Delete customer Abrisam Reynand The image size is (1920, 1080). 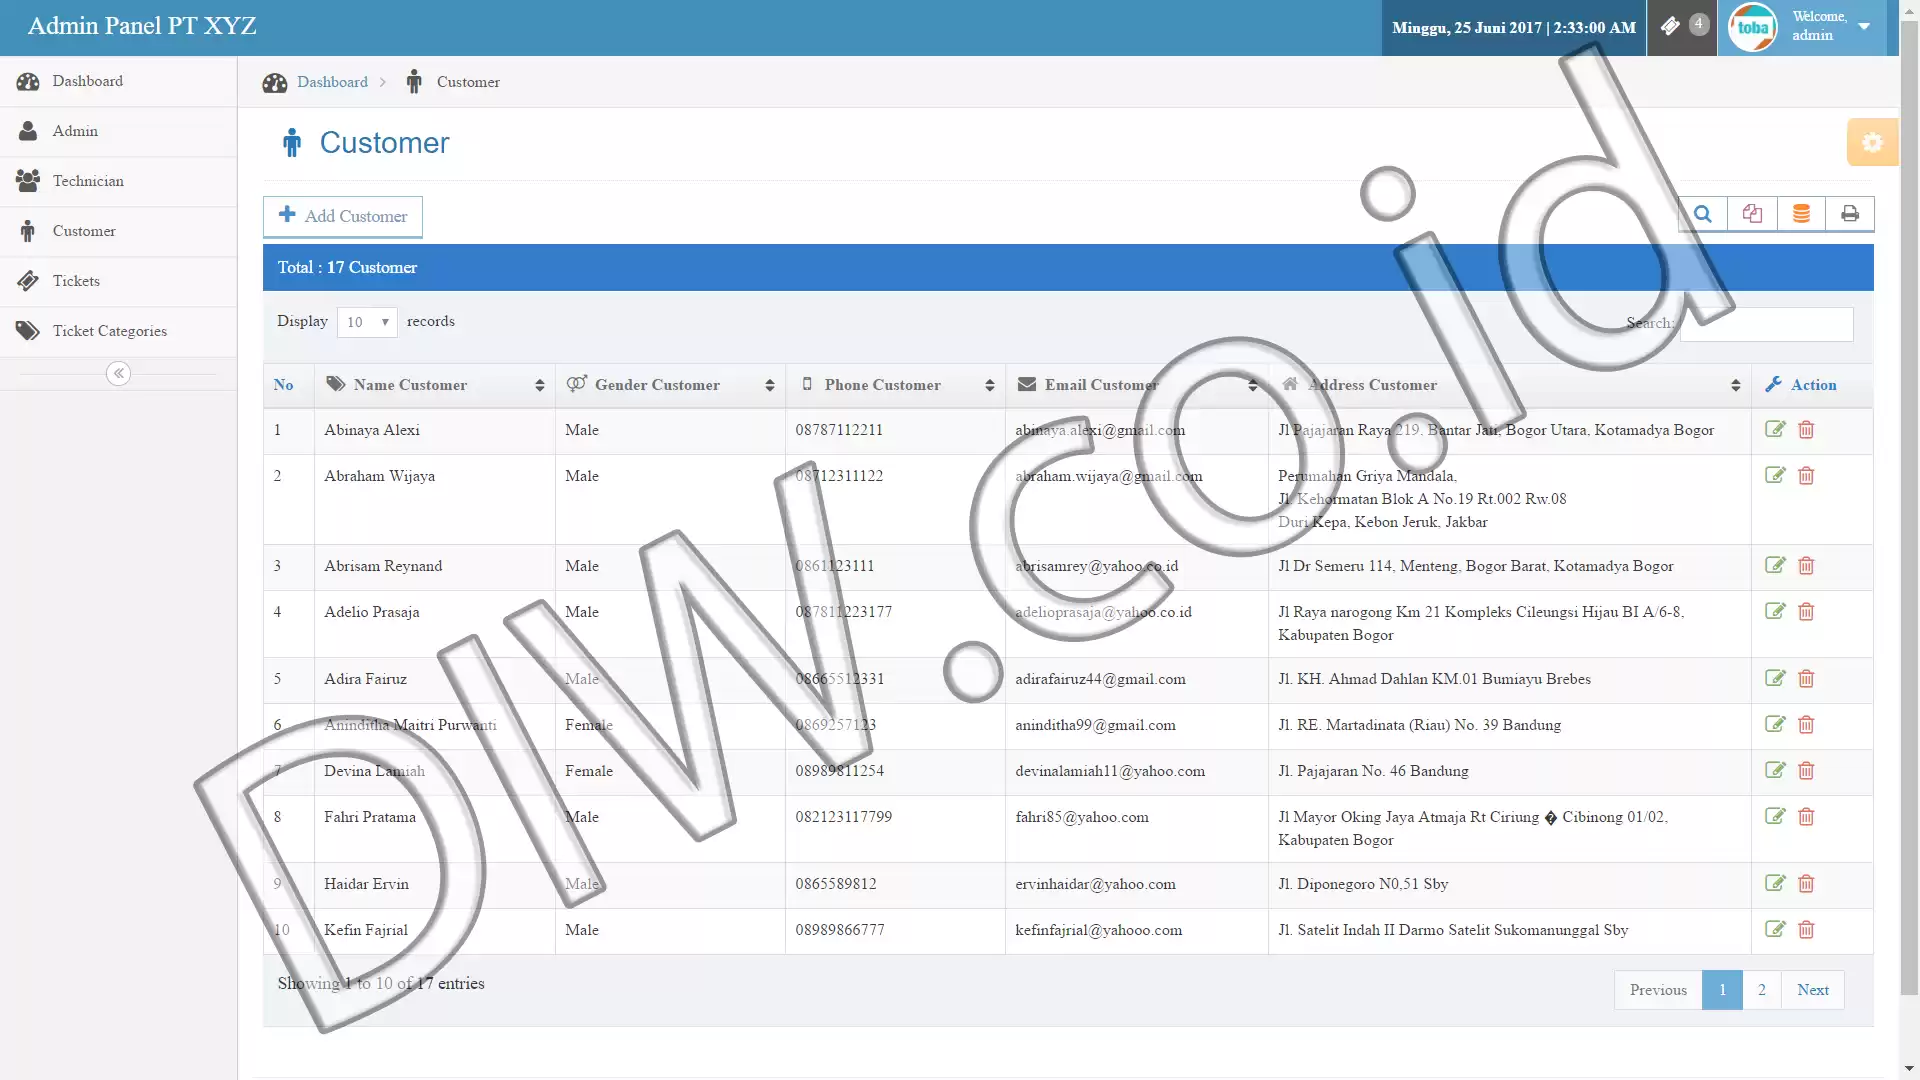point(1806,565)
